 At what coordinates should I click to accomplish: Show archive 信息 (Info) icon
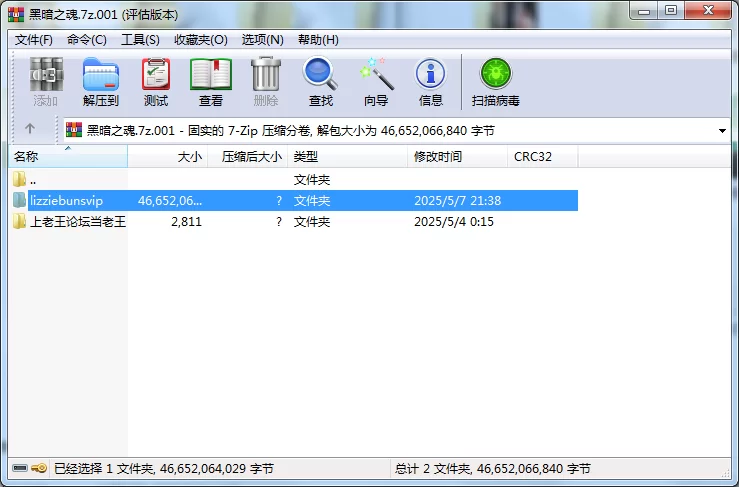point(430,82)
